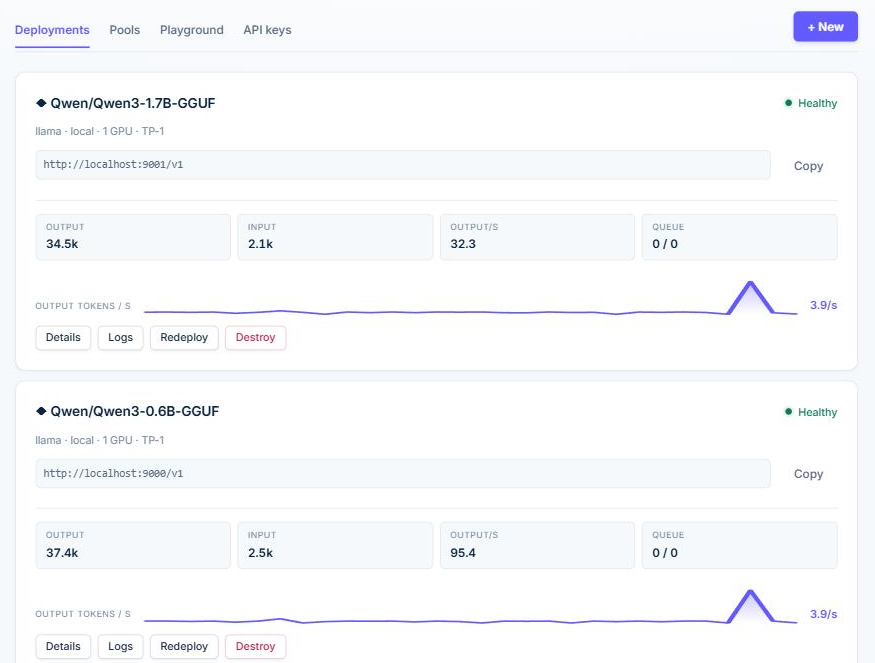Click the 3.9/s rate on Qwen3-1.7B card

(x=823, y=305)
